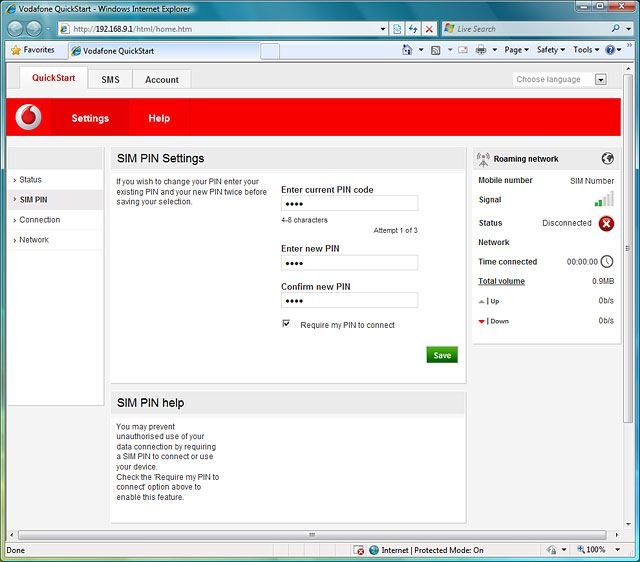Screen dimensions: 640x562
Task: Open the Account tab
Action: (x=161, y=79)
